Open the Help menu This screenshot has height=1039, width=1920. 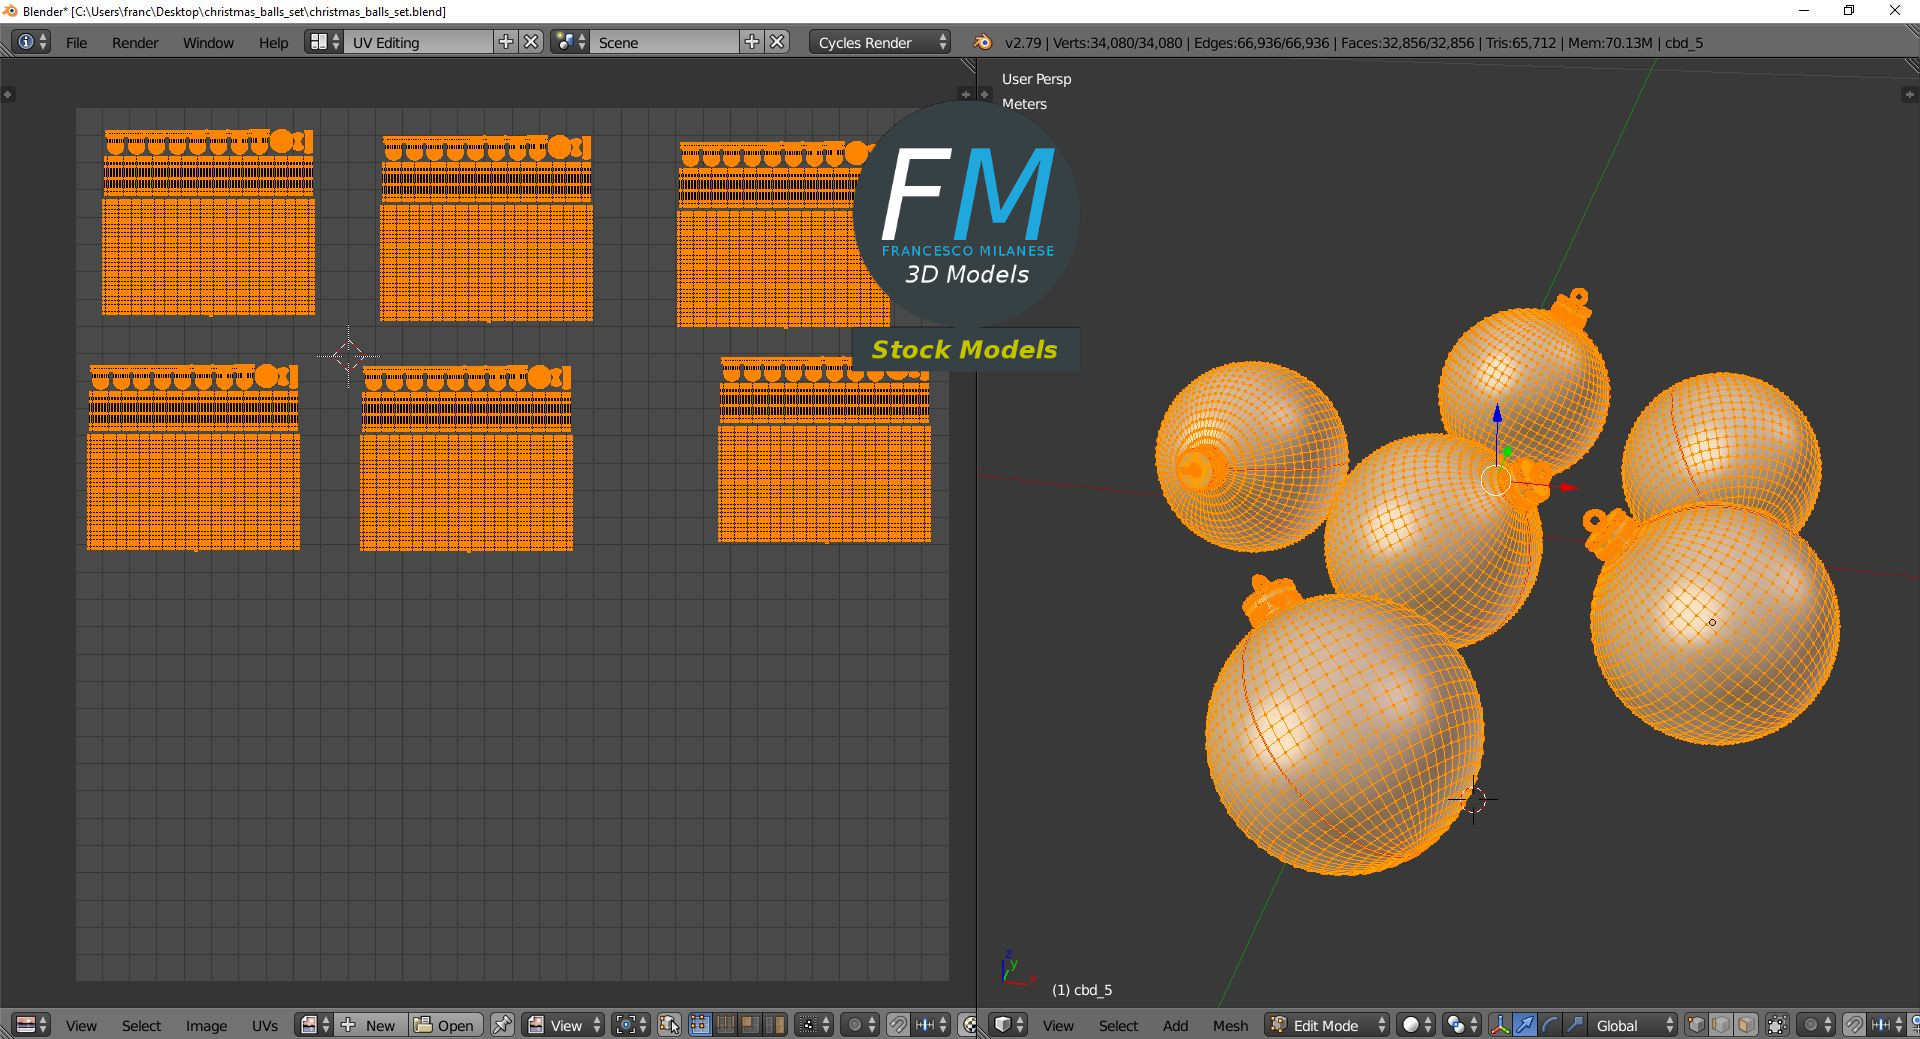point(273,43)
